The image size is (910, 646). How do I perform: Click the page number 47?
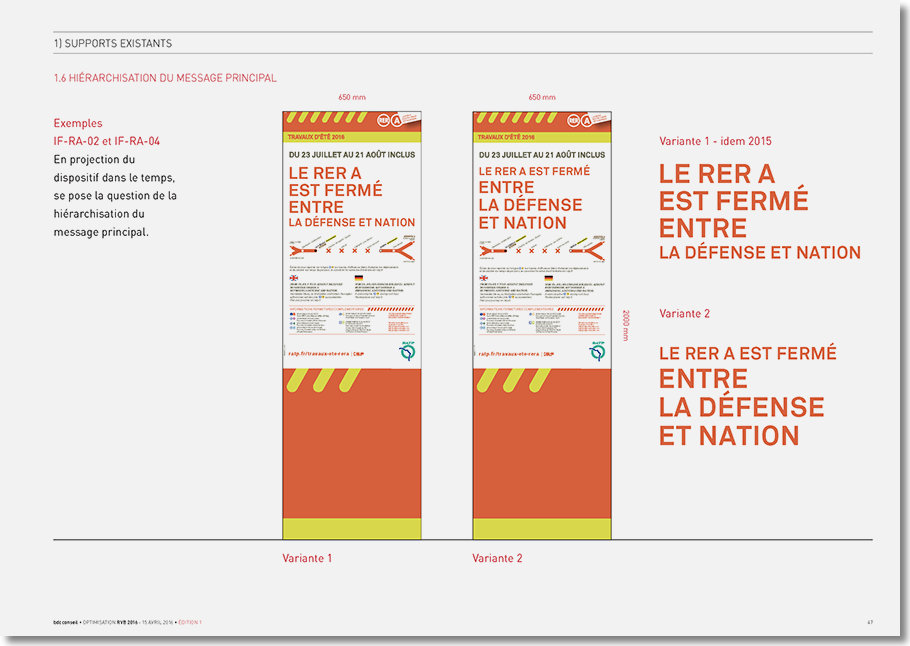pos(870,622)
